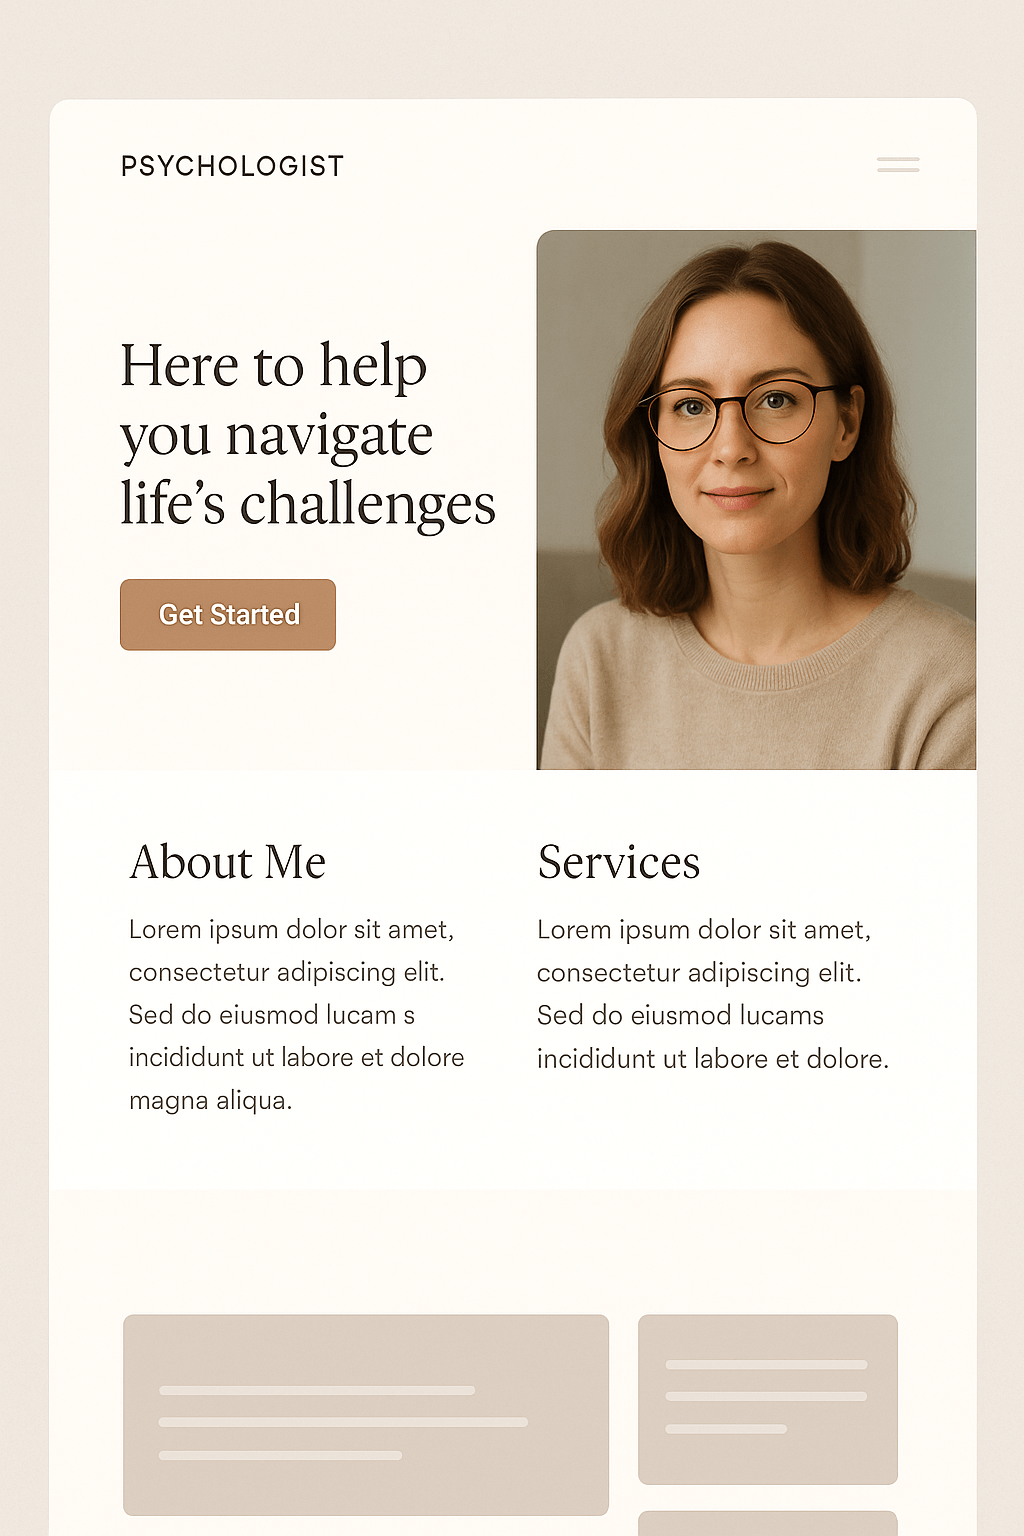Open the hamburger menu icon
Screen dimensions: 1024x1536
pos(898,165)
